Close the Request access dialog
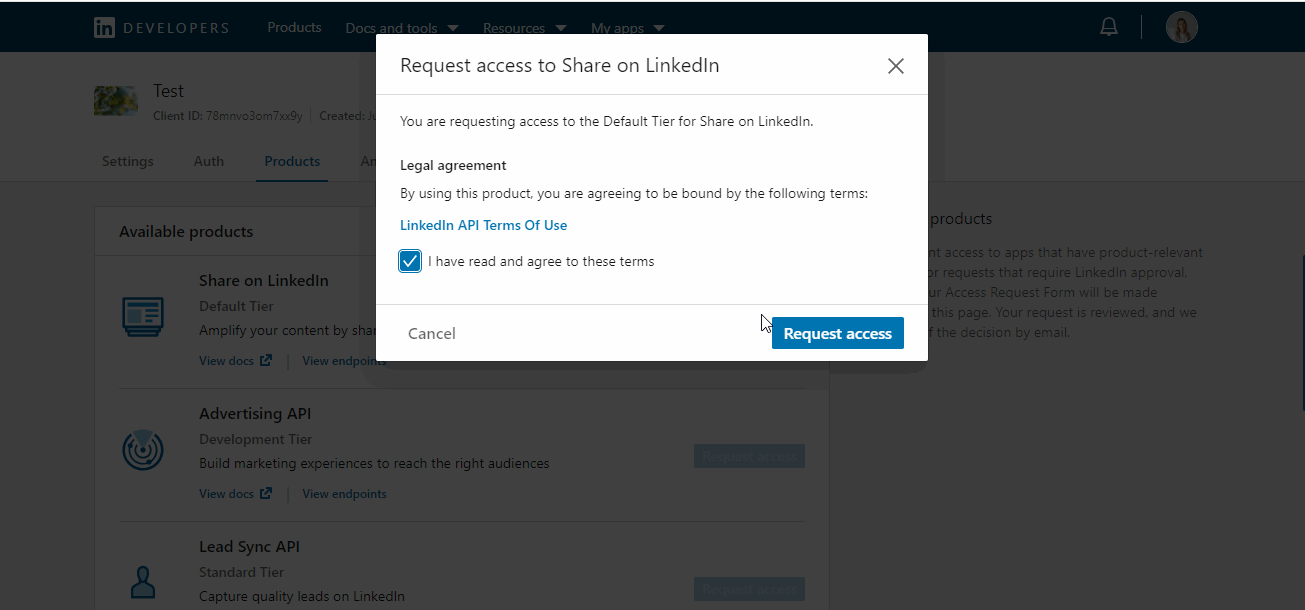The width and height of the screenshot is (1305, 610). tap(895, 66)
